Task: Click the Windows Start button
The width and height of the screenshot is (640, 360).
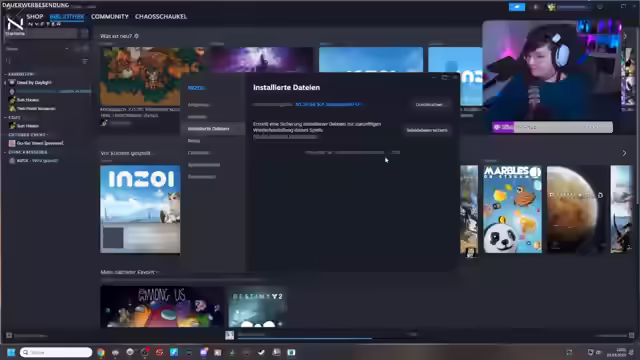Action: click(x=11, y=352)
